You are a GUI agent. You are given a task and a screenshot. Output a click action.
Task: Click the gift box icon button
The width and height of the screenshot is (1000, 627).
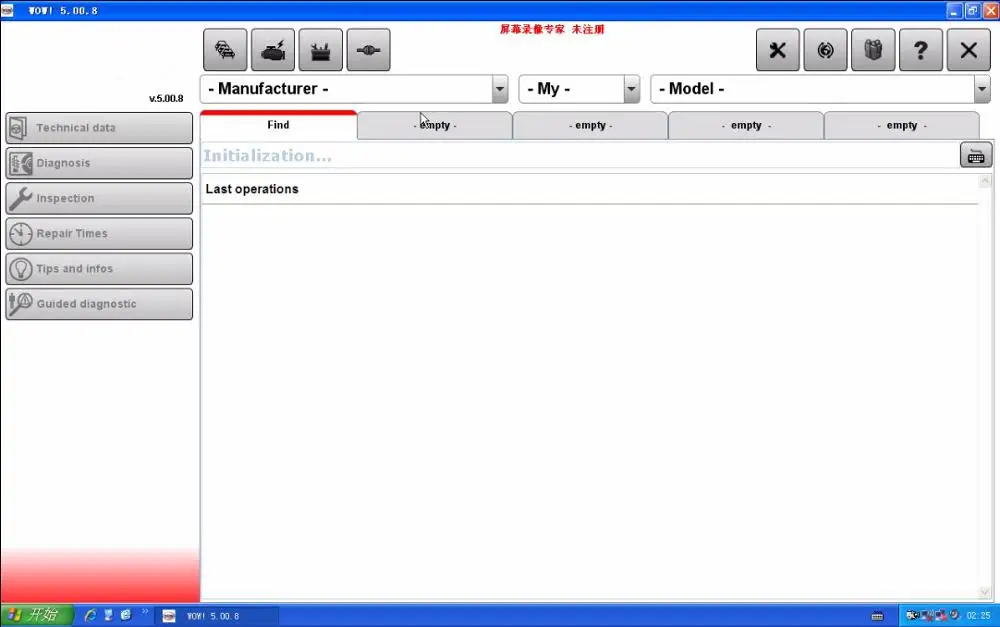(873, 50)
